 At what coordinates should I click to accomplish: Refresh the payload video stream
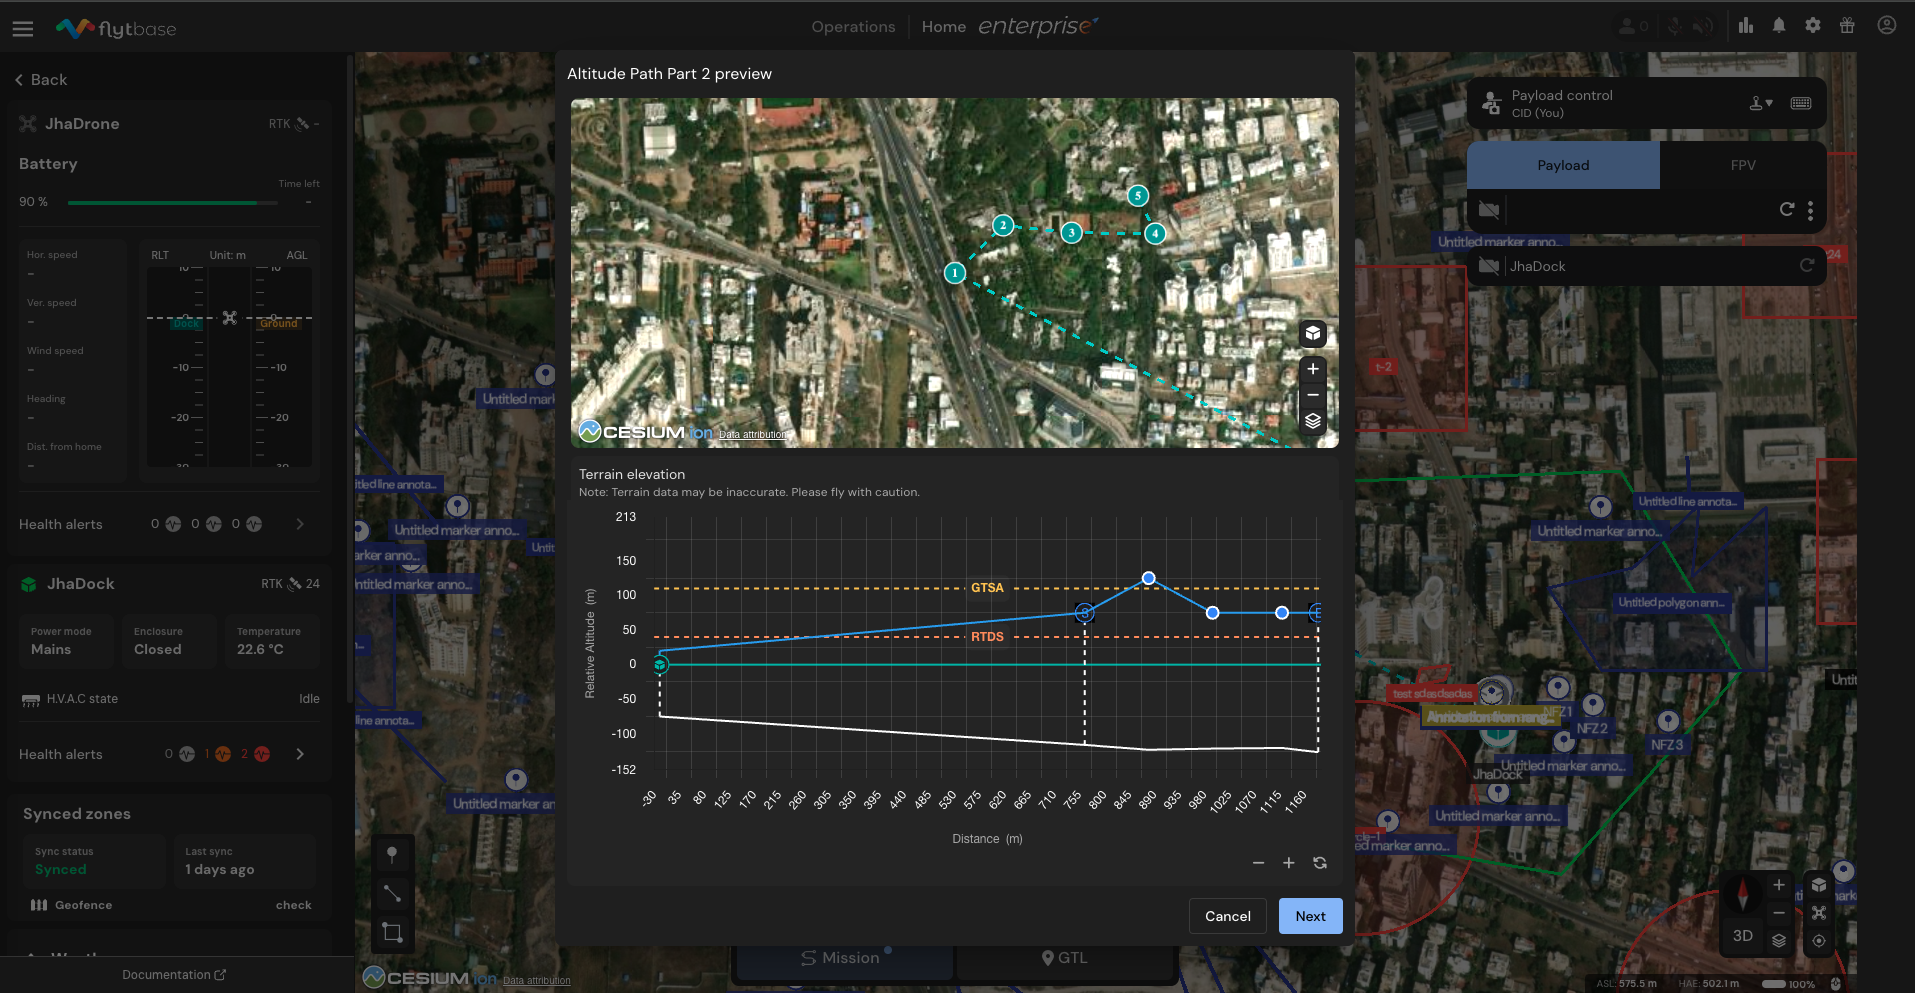tap(1787, 209)
